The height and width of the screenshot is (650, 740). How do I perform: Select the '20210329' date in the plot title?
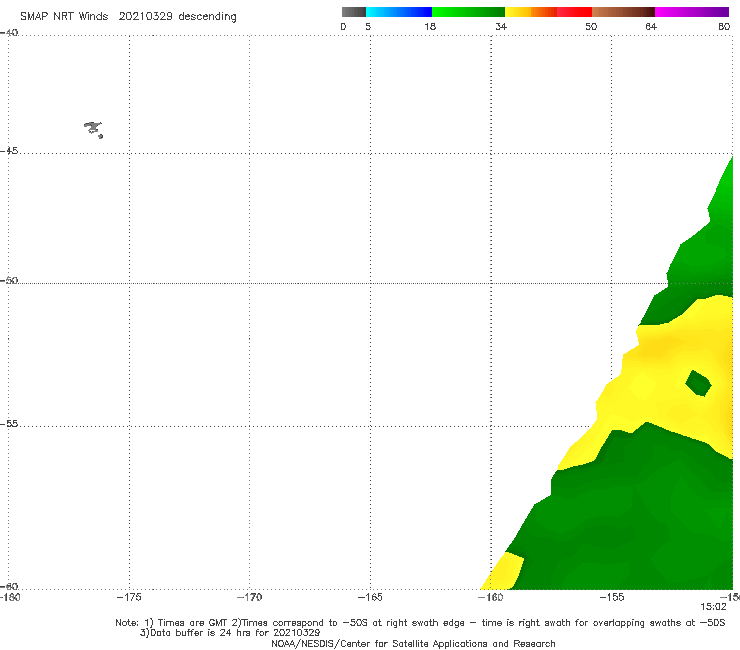145,17
